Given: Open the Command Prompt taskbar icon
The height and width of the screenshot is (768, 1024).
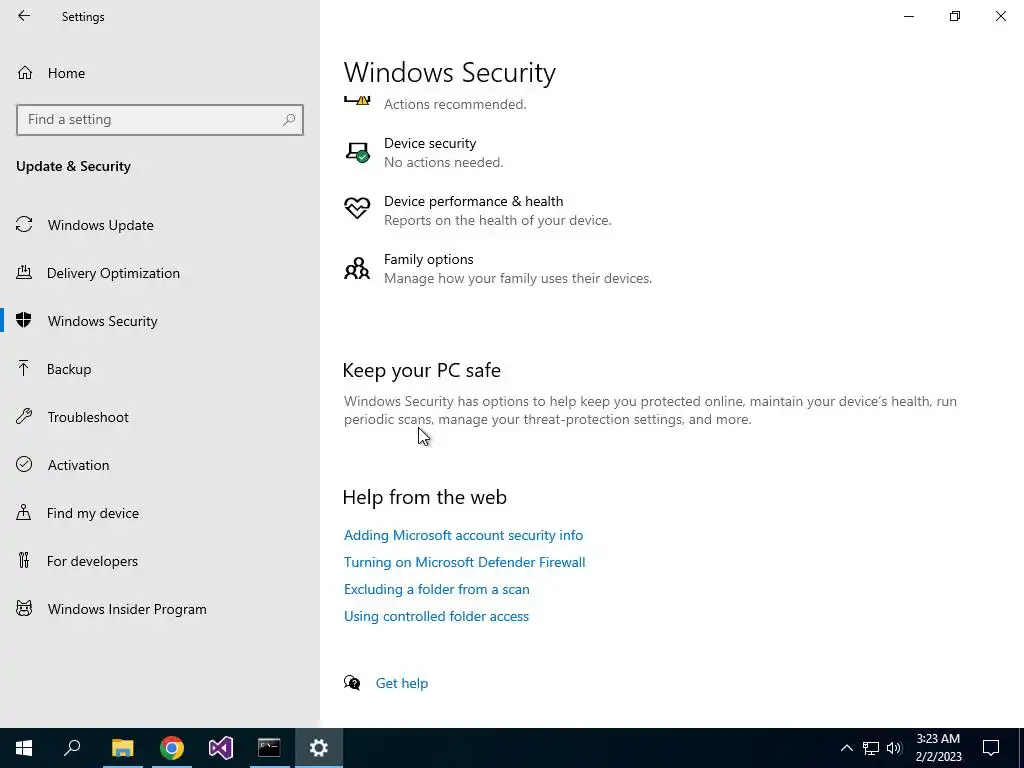Looking at the screenshot, I should [x=269, y=748].
